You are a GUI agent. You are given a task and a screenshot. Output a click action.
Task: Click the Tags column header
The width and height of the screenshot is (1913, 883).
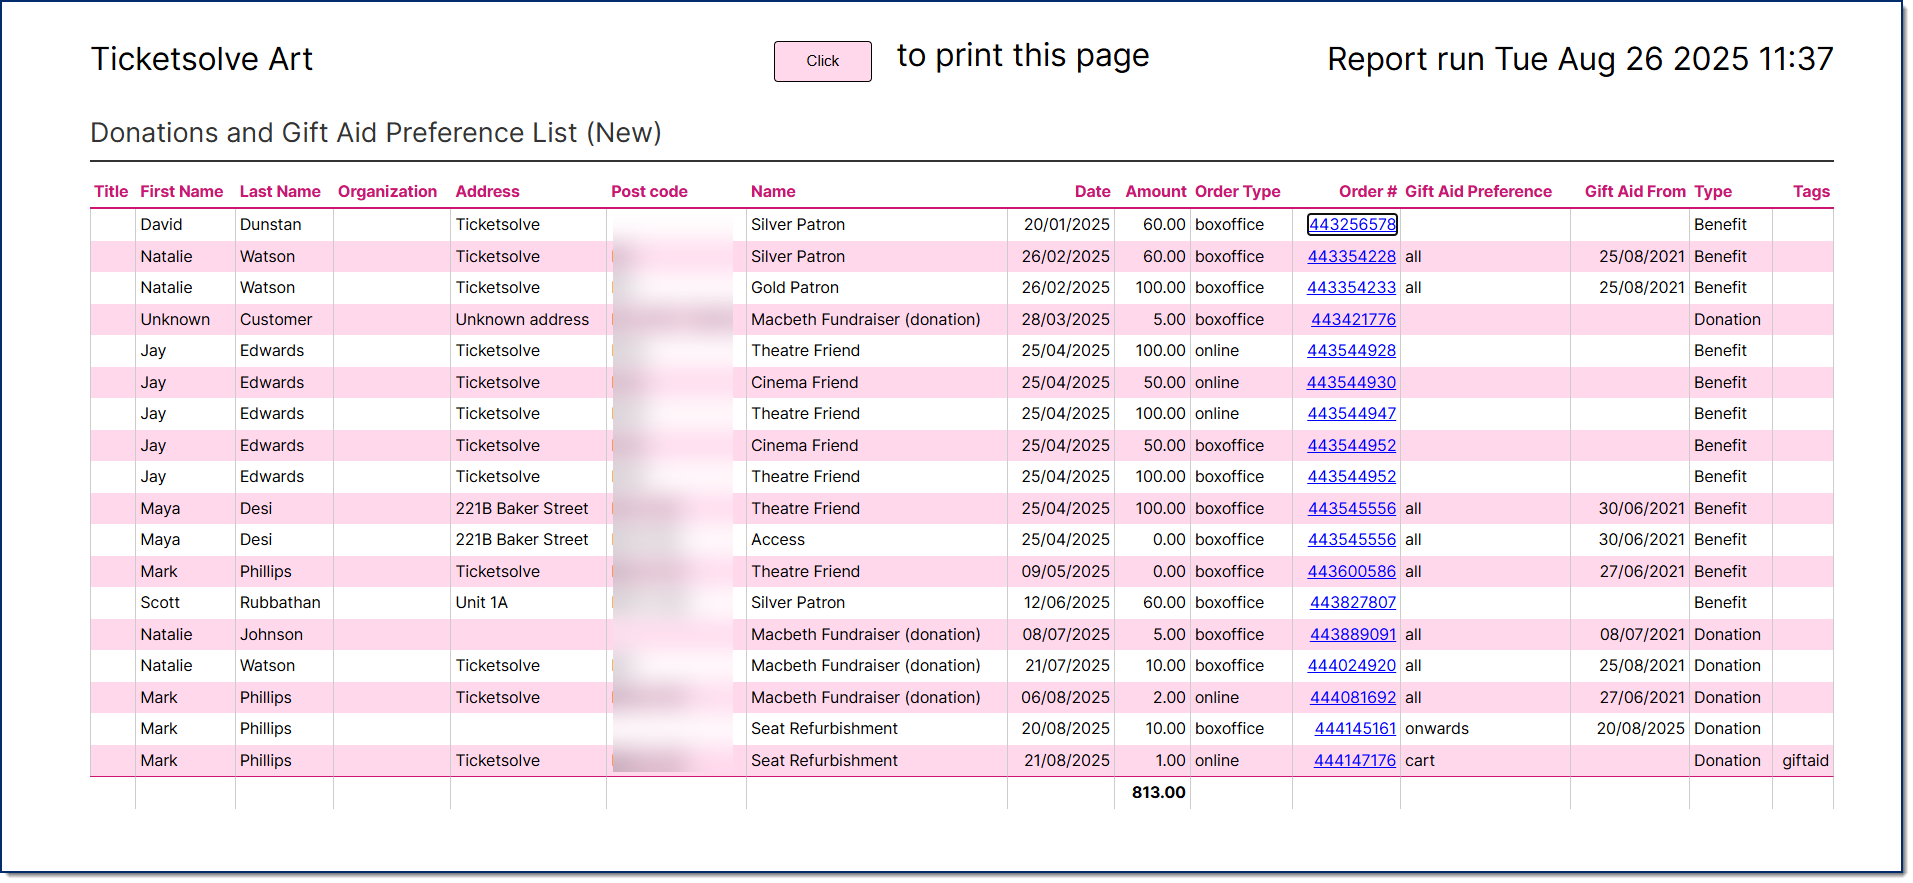1811,192
